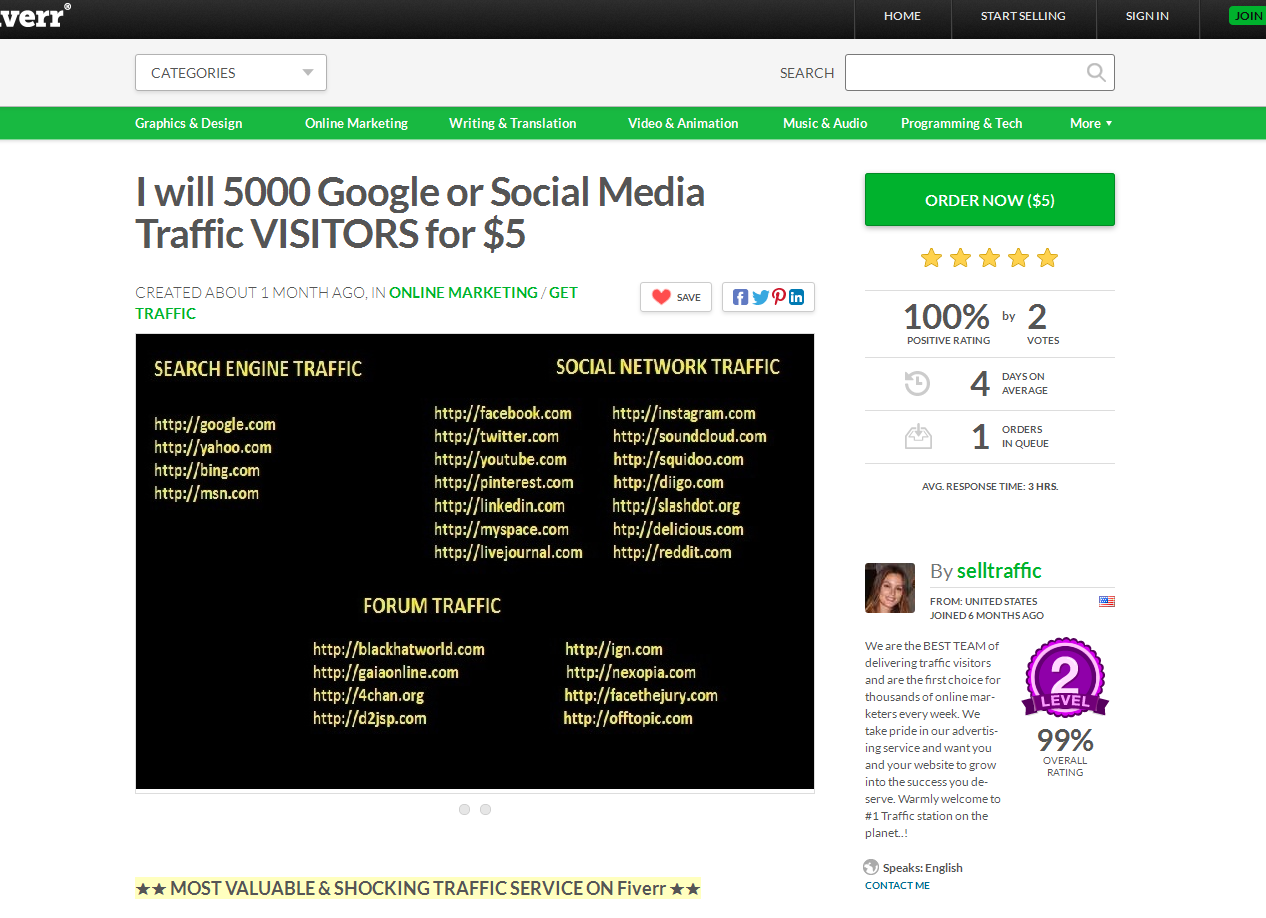Image resolution: width=1266 pixels, height=918 pixels.
Task: Click the Fiverr logo
Action: [34, 15]
